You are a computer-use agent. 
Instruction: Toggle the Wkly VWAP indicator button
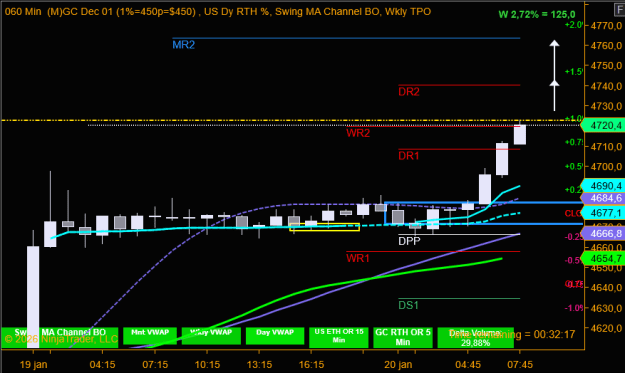211,336
